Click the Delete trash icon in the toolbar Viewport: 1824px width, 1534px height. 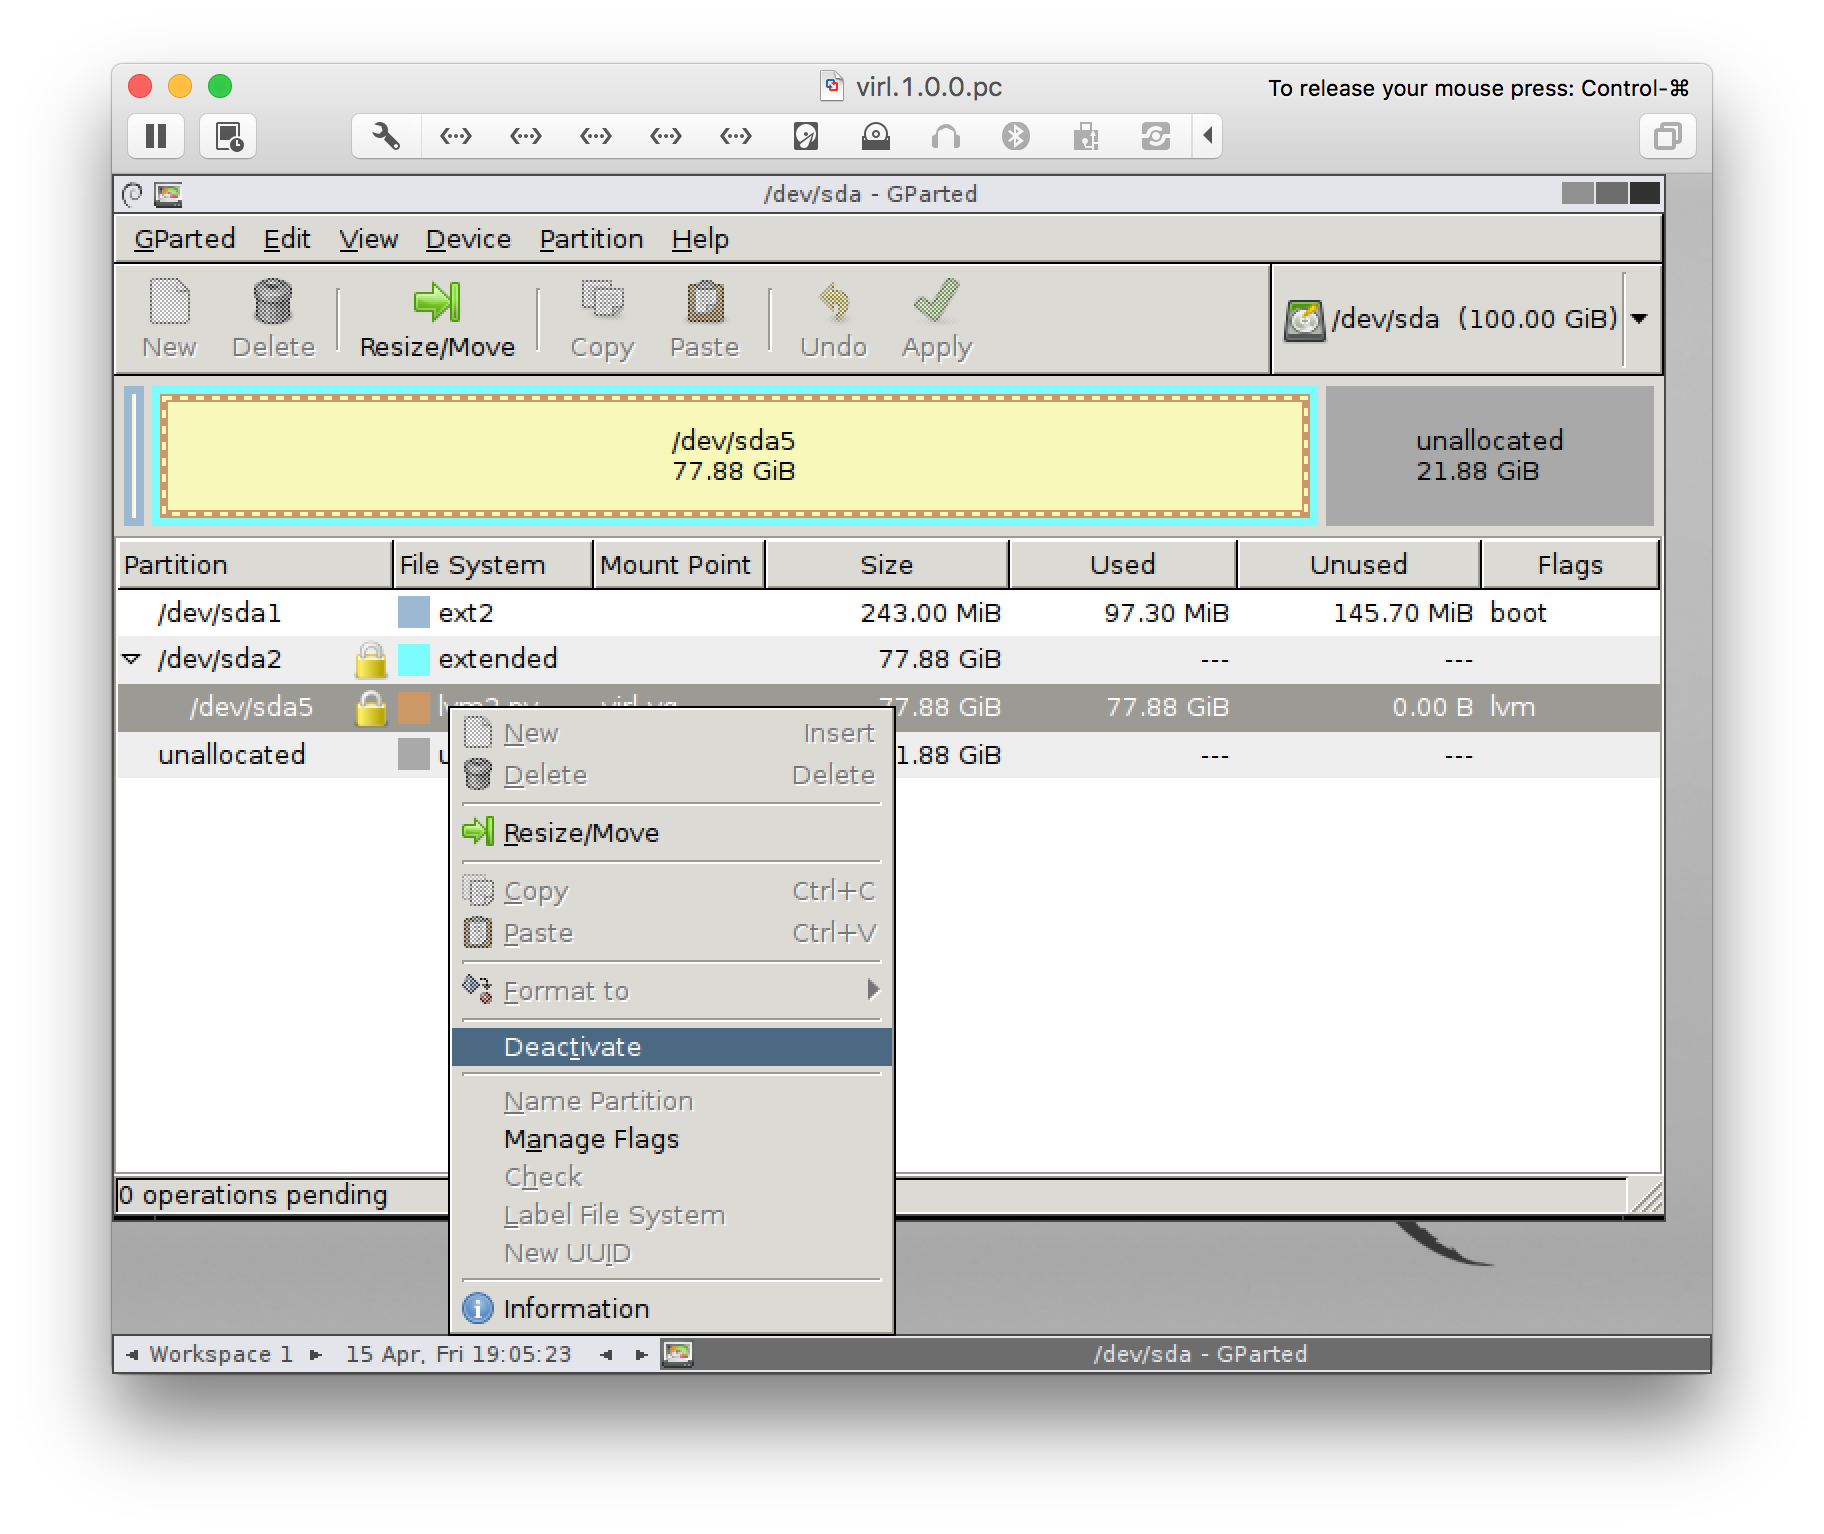(x=272, y=318)
